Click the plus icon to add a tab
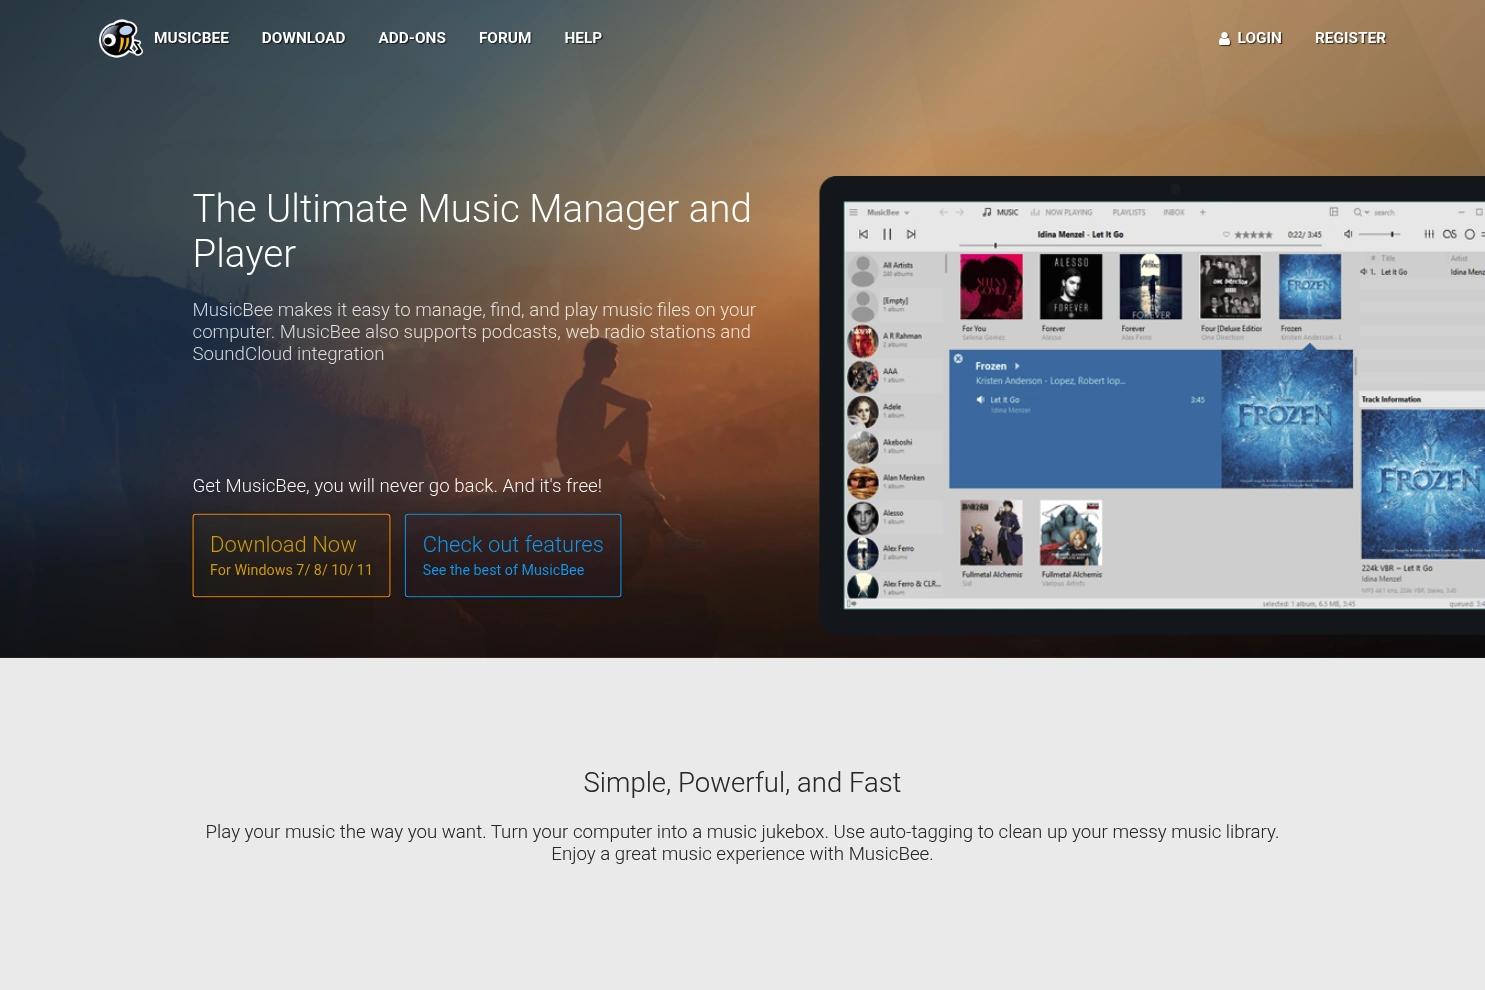The image size is (1485, 990). [x=1203, y=212]
